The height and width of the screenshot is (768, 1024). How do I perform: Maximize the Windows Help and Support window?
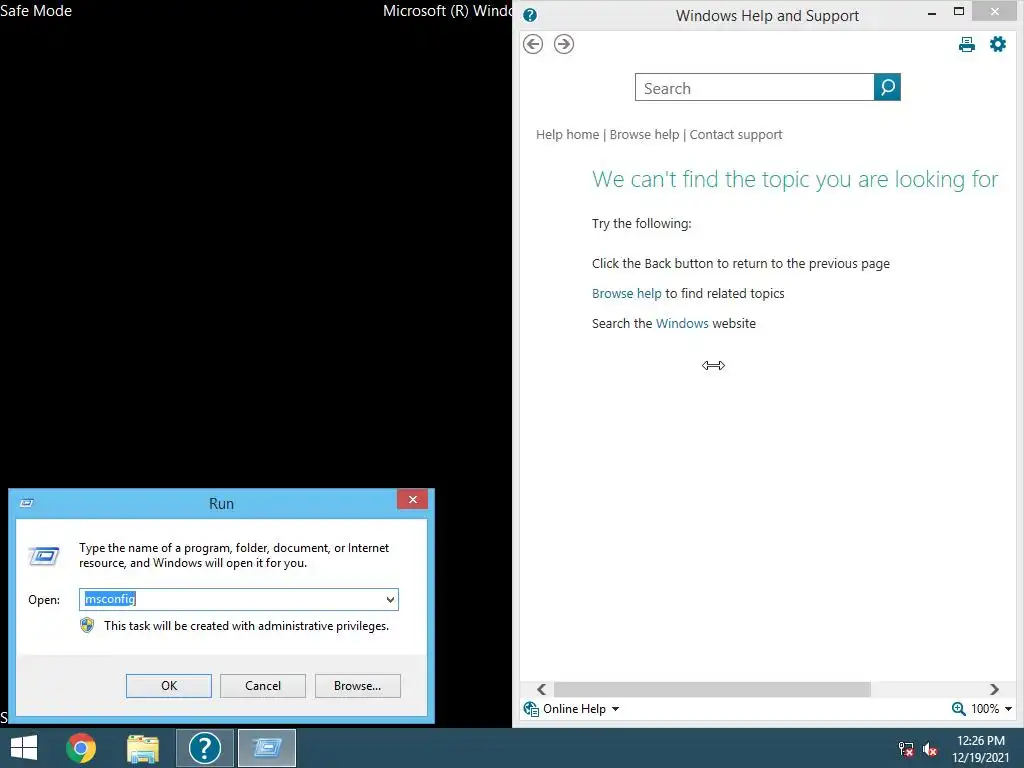959,11
